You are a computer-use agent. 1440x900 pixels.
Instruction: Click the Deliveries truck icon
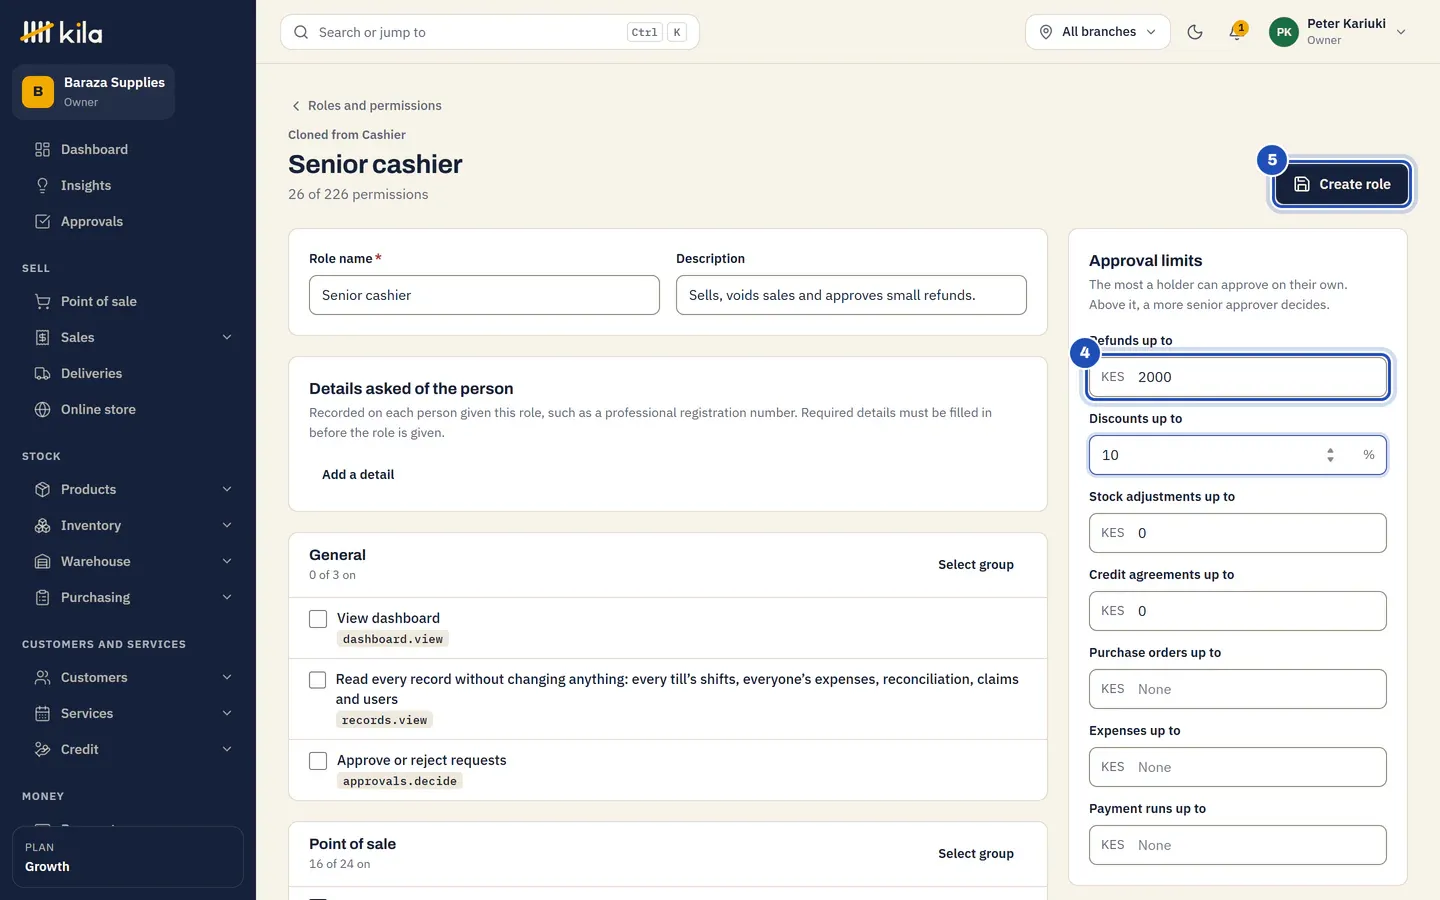point(42,374)
